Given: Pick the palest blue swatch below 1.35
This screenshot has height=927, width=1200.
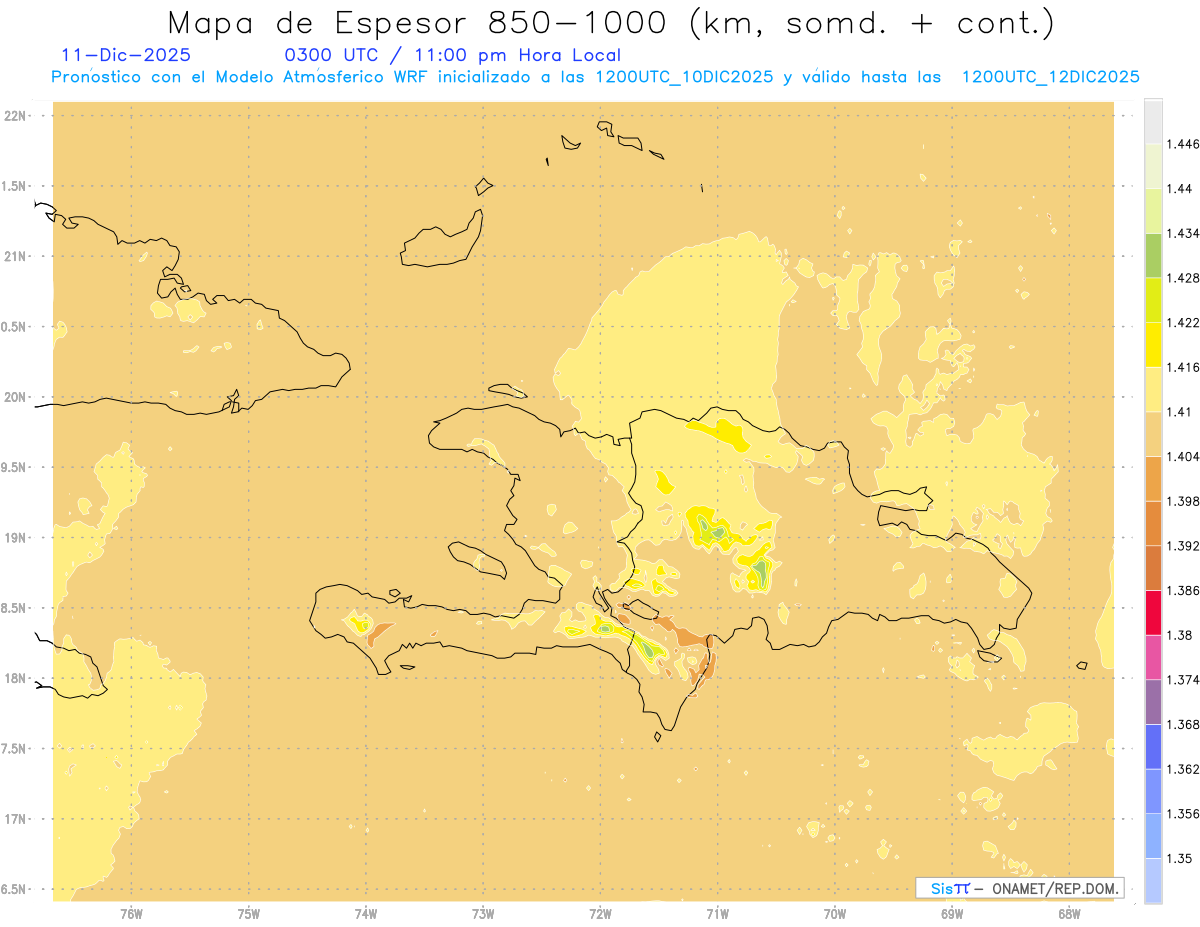Looking at the screenshot, I should pyautogui.click(x=1153, y=881).
